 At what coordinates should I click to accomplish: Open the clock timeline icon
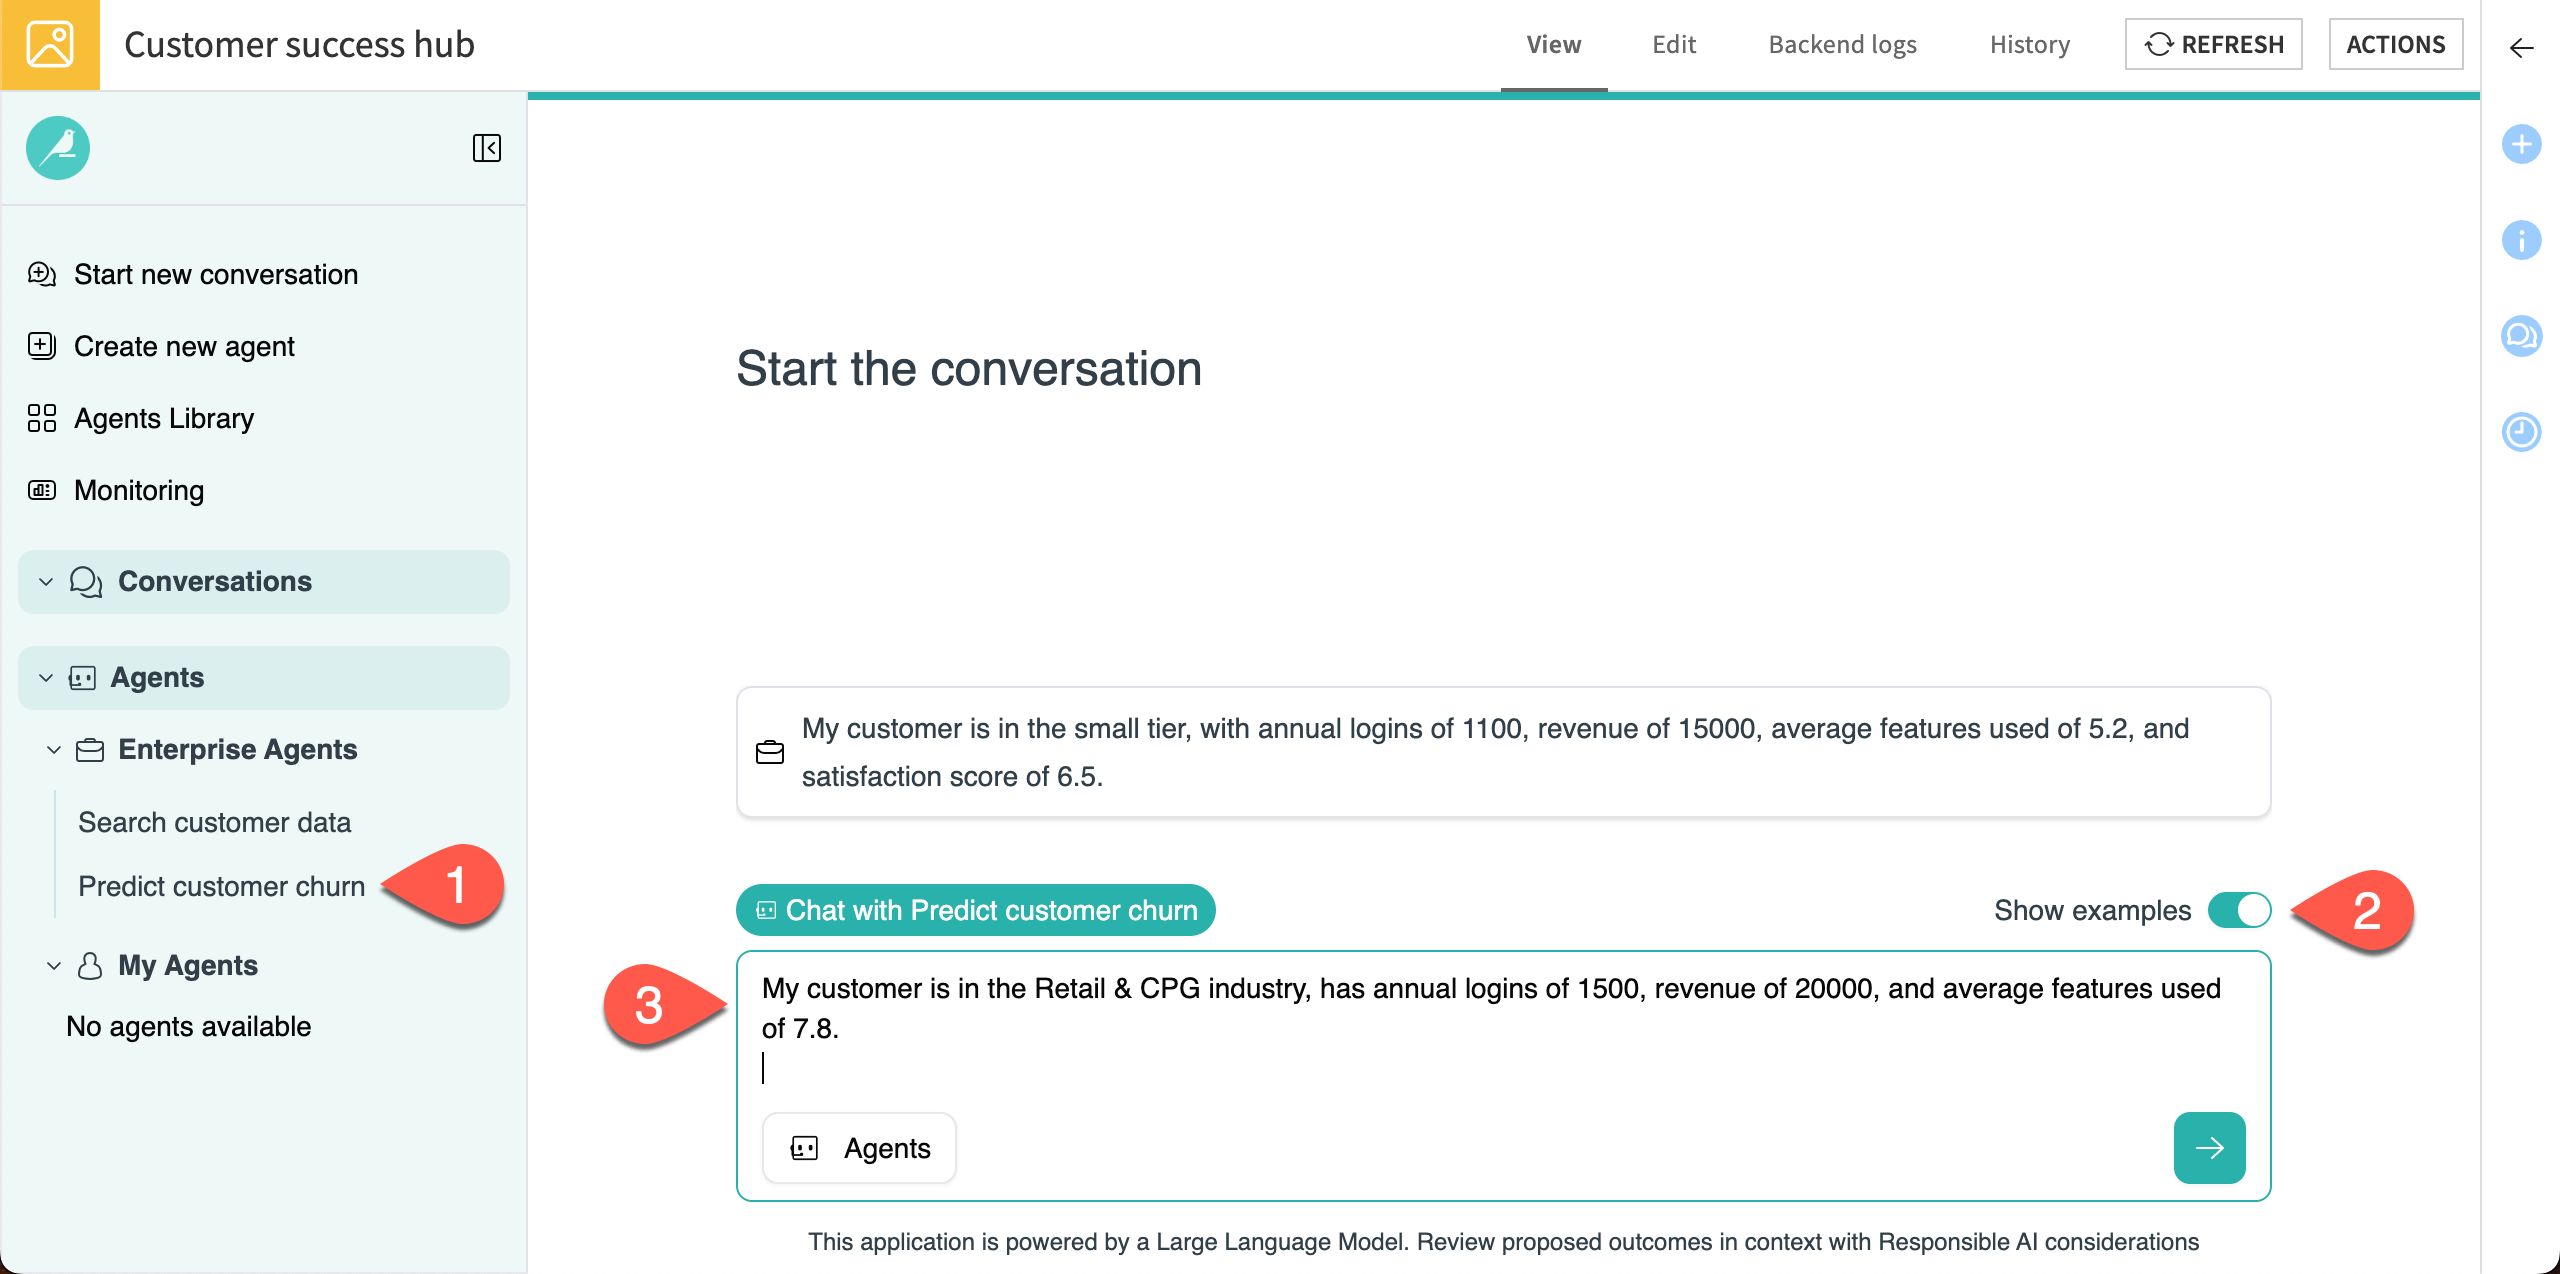tap(2521, 432)
